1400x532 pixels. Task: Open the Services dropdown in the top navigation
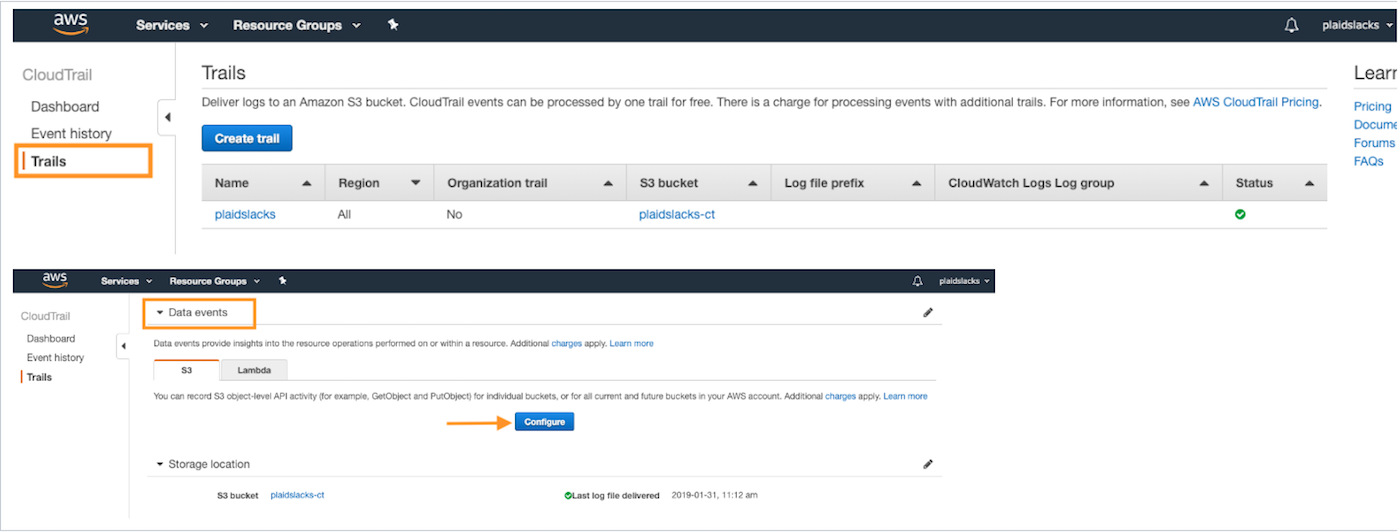pos(172,25)
